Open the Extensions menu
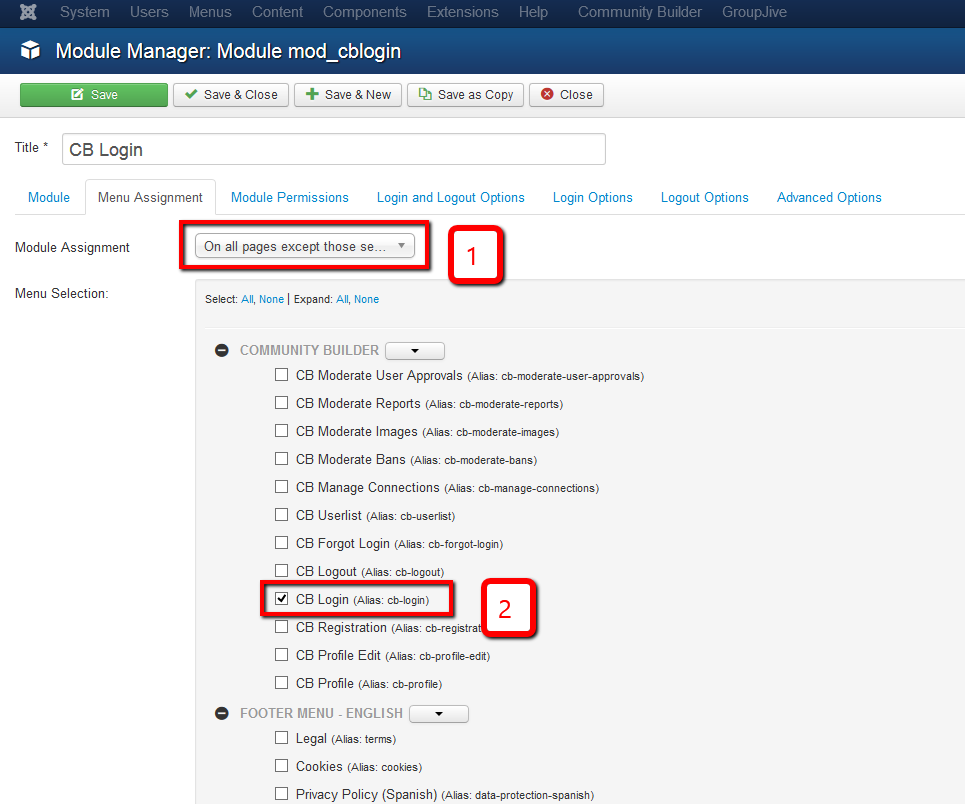 (463, 12)
